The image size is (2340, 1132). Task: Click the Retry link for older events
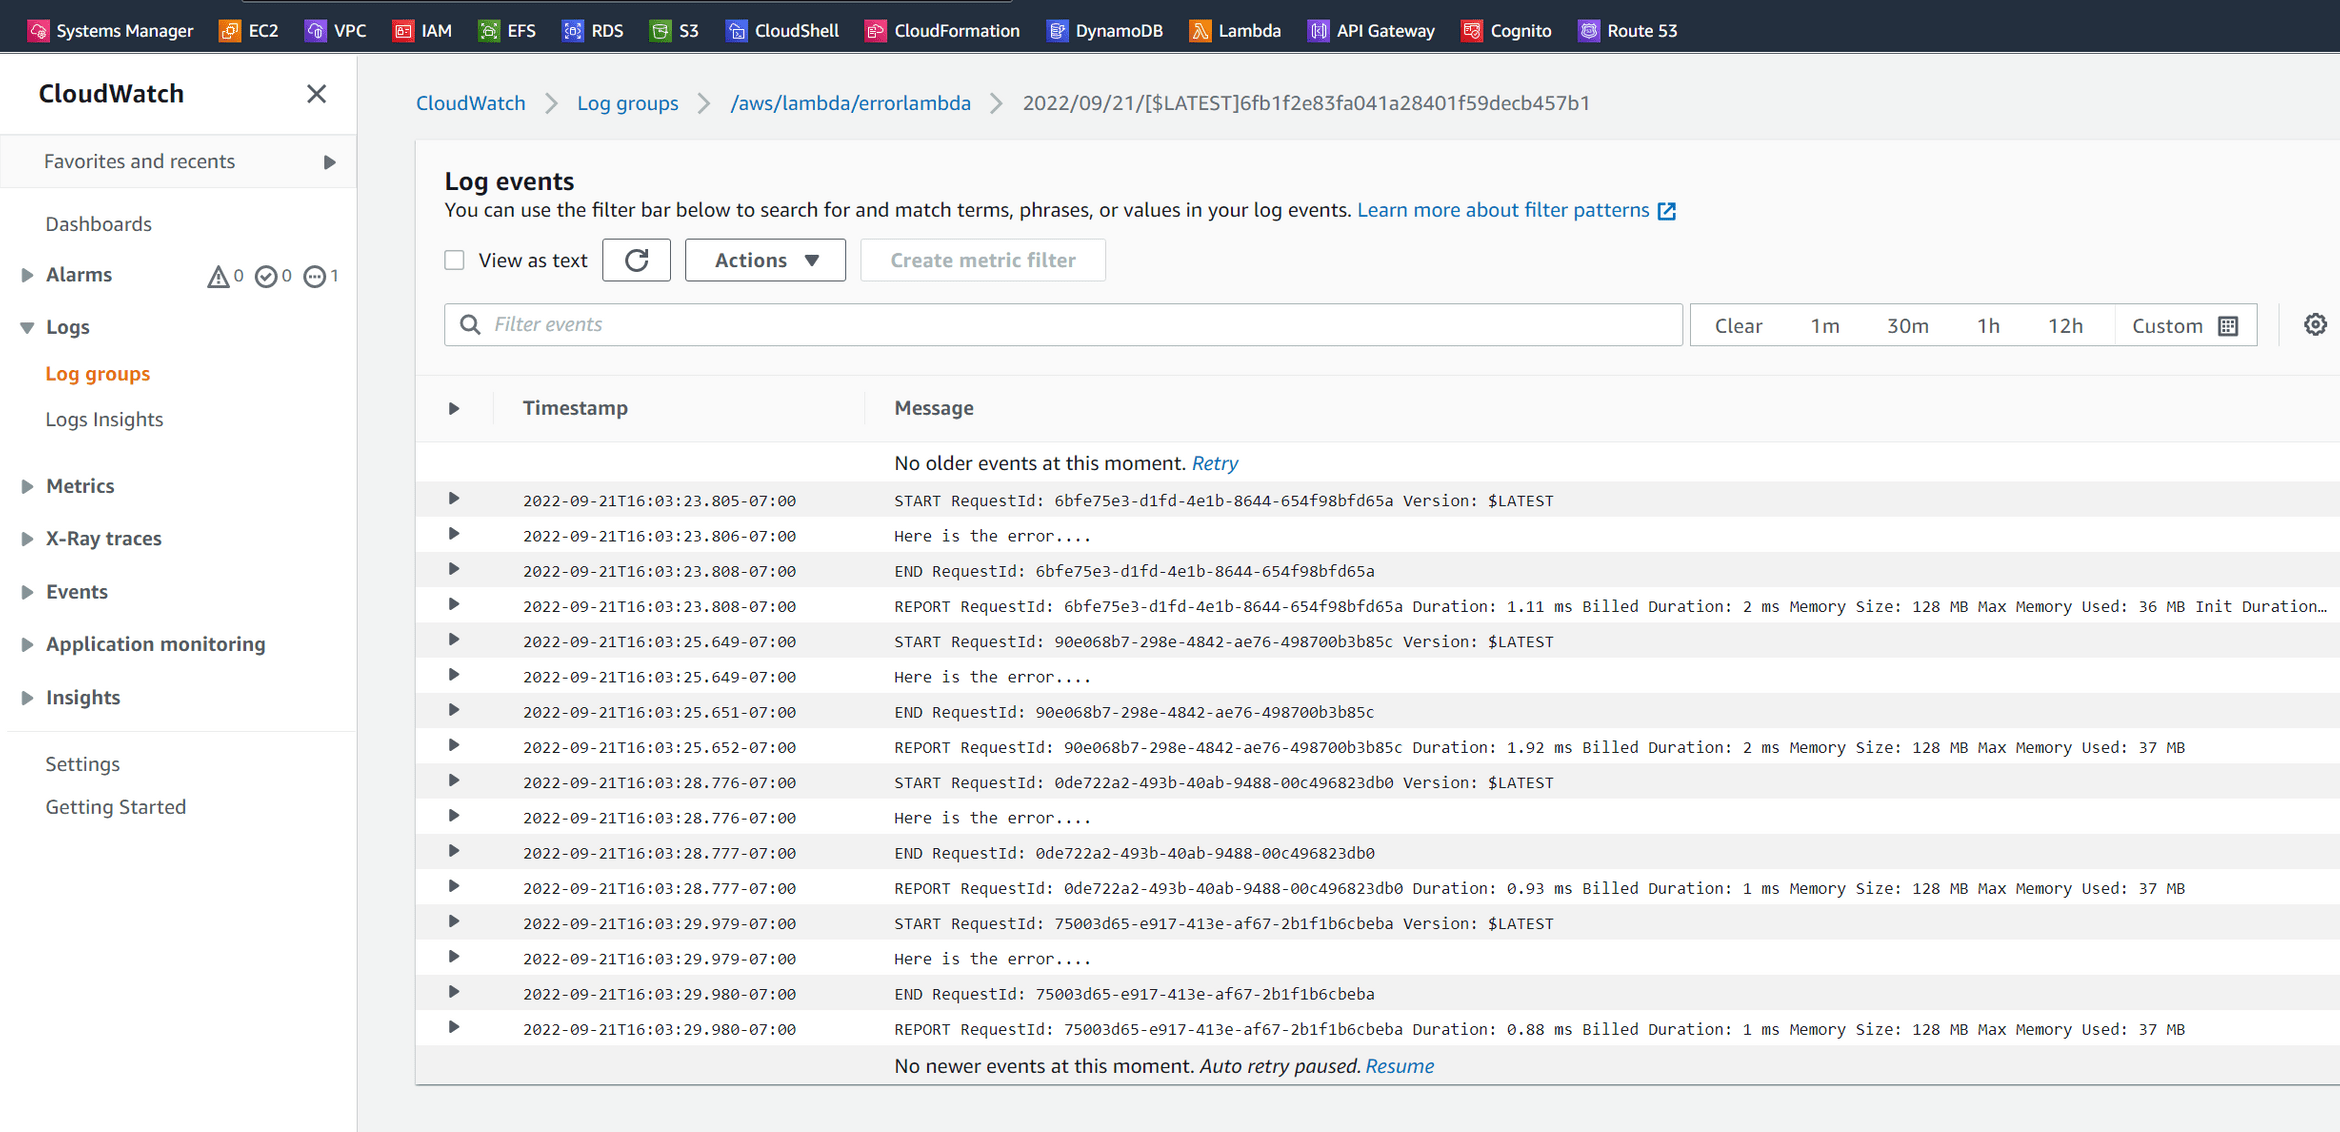point(1214,463)
